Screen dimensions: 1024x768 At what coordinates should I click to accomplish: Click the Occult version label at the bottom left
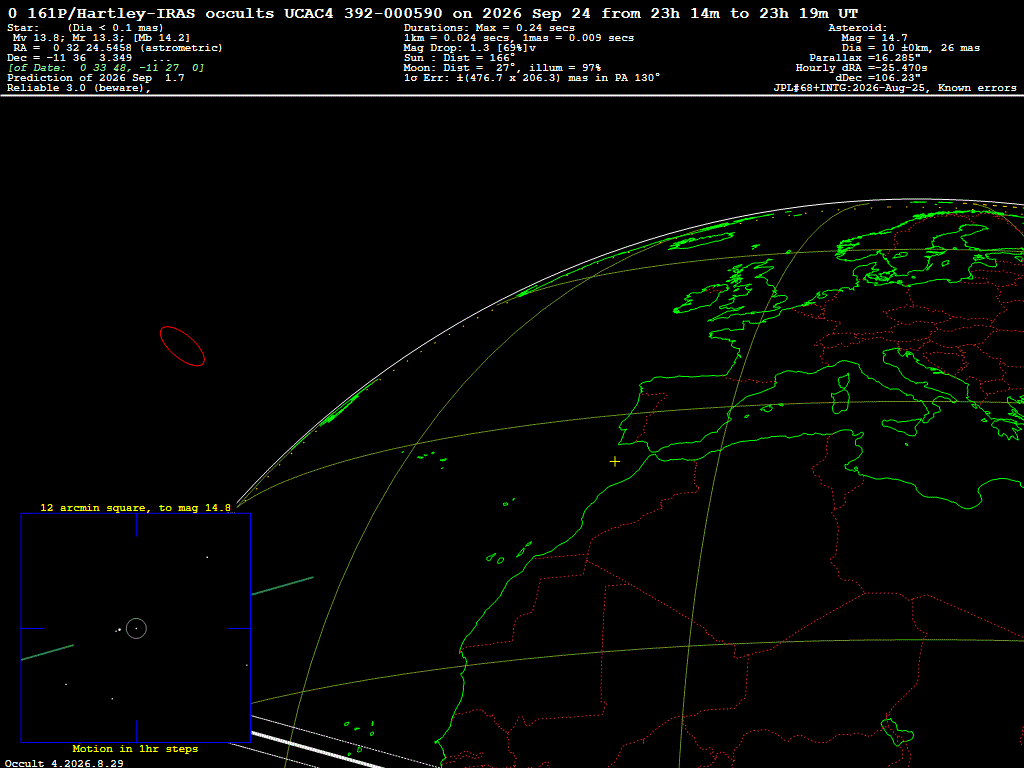point(64,763)
